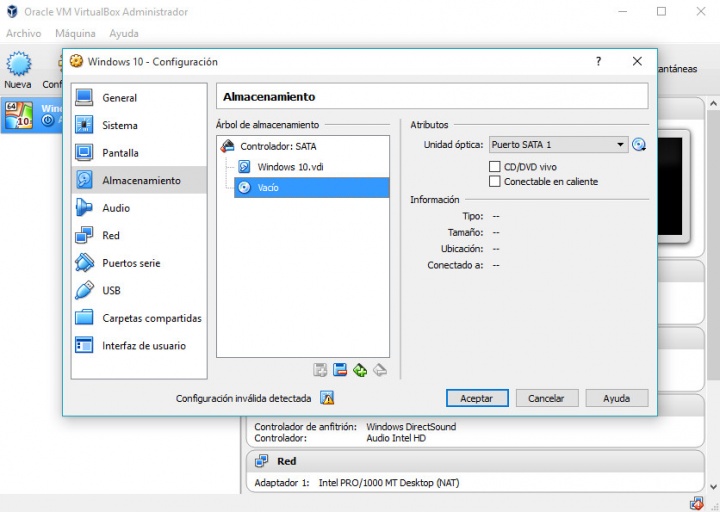Click the 'Adaptador 1:' label

click(282, 483)
